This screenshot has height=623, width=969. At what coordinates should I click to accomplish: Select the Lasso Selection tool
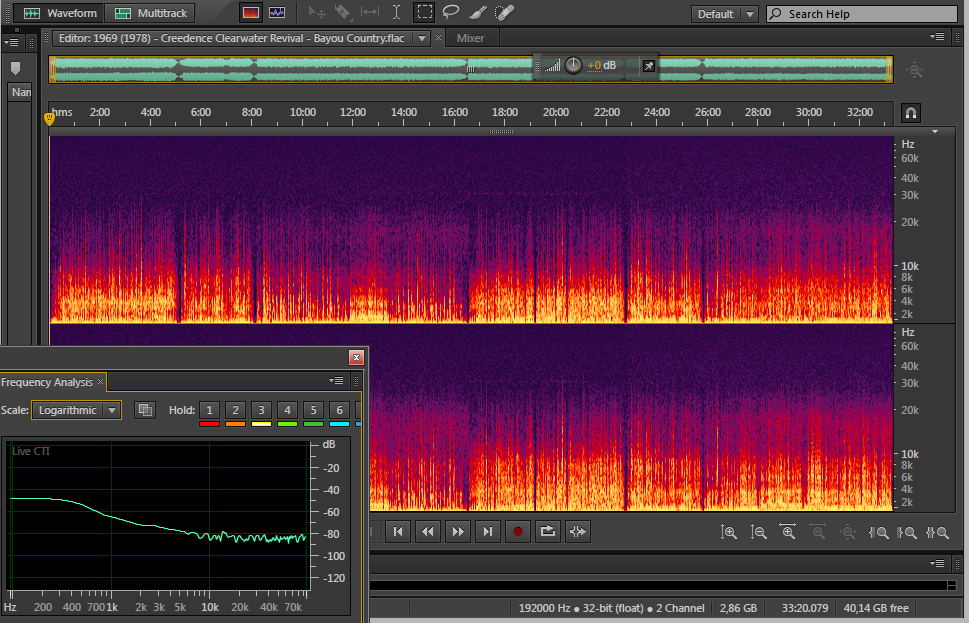tap(451, 12)
